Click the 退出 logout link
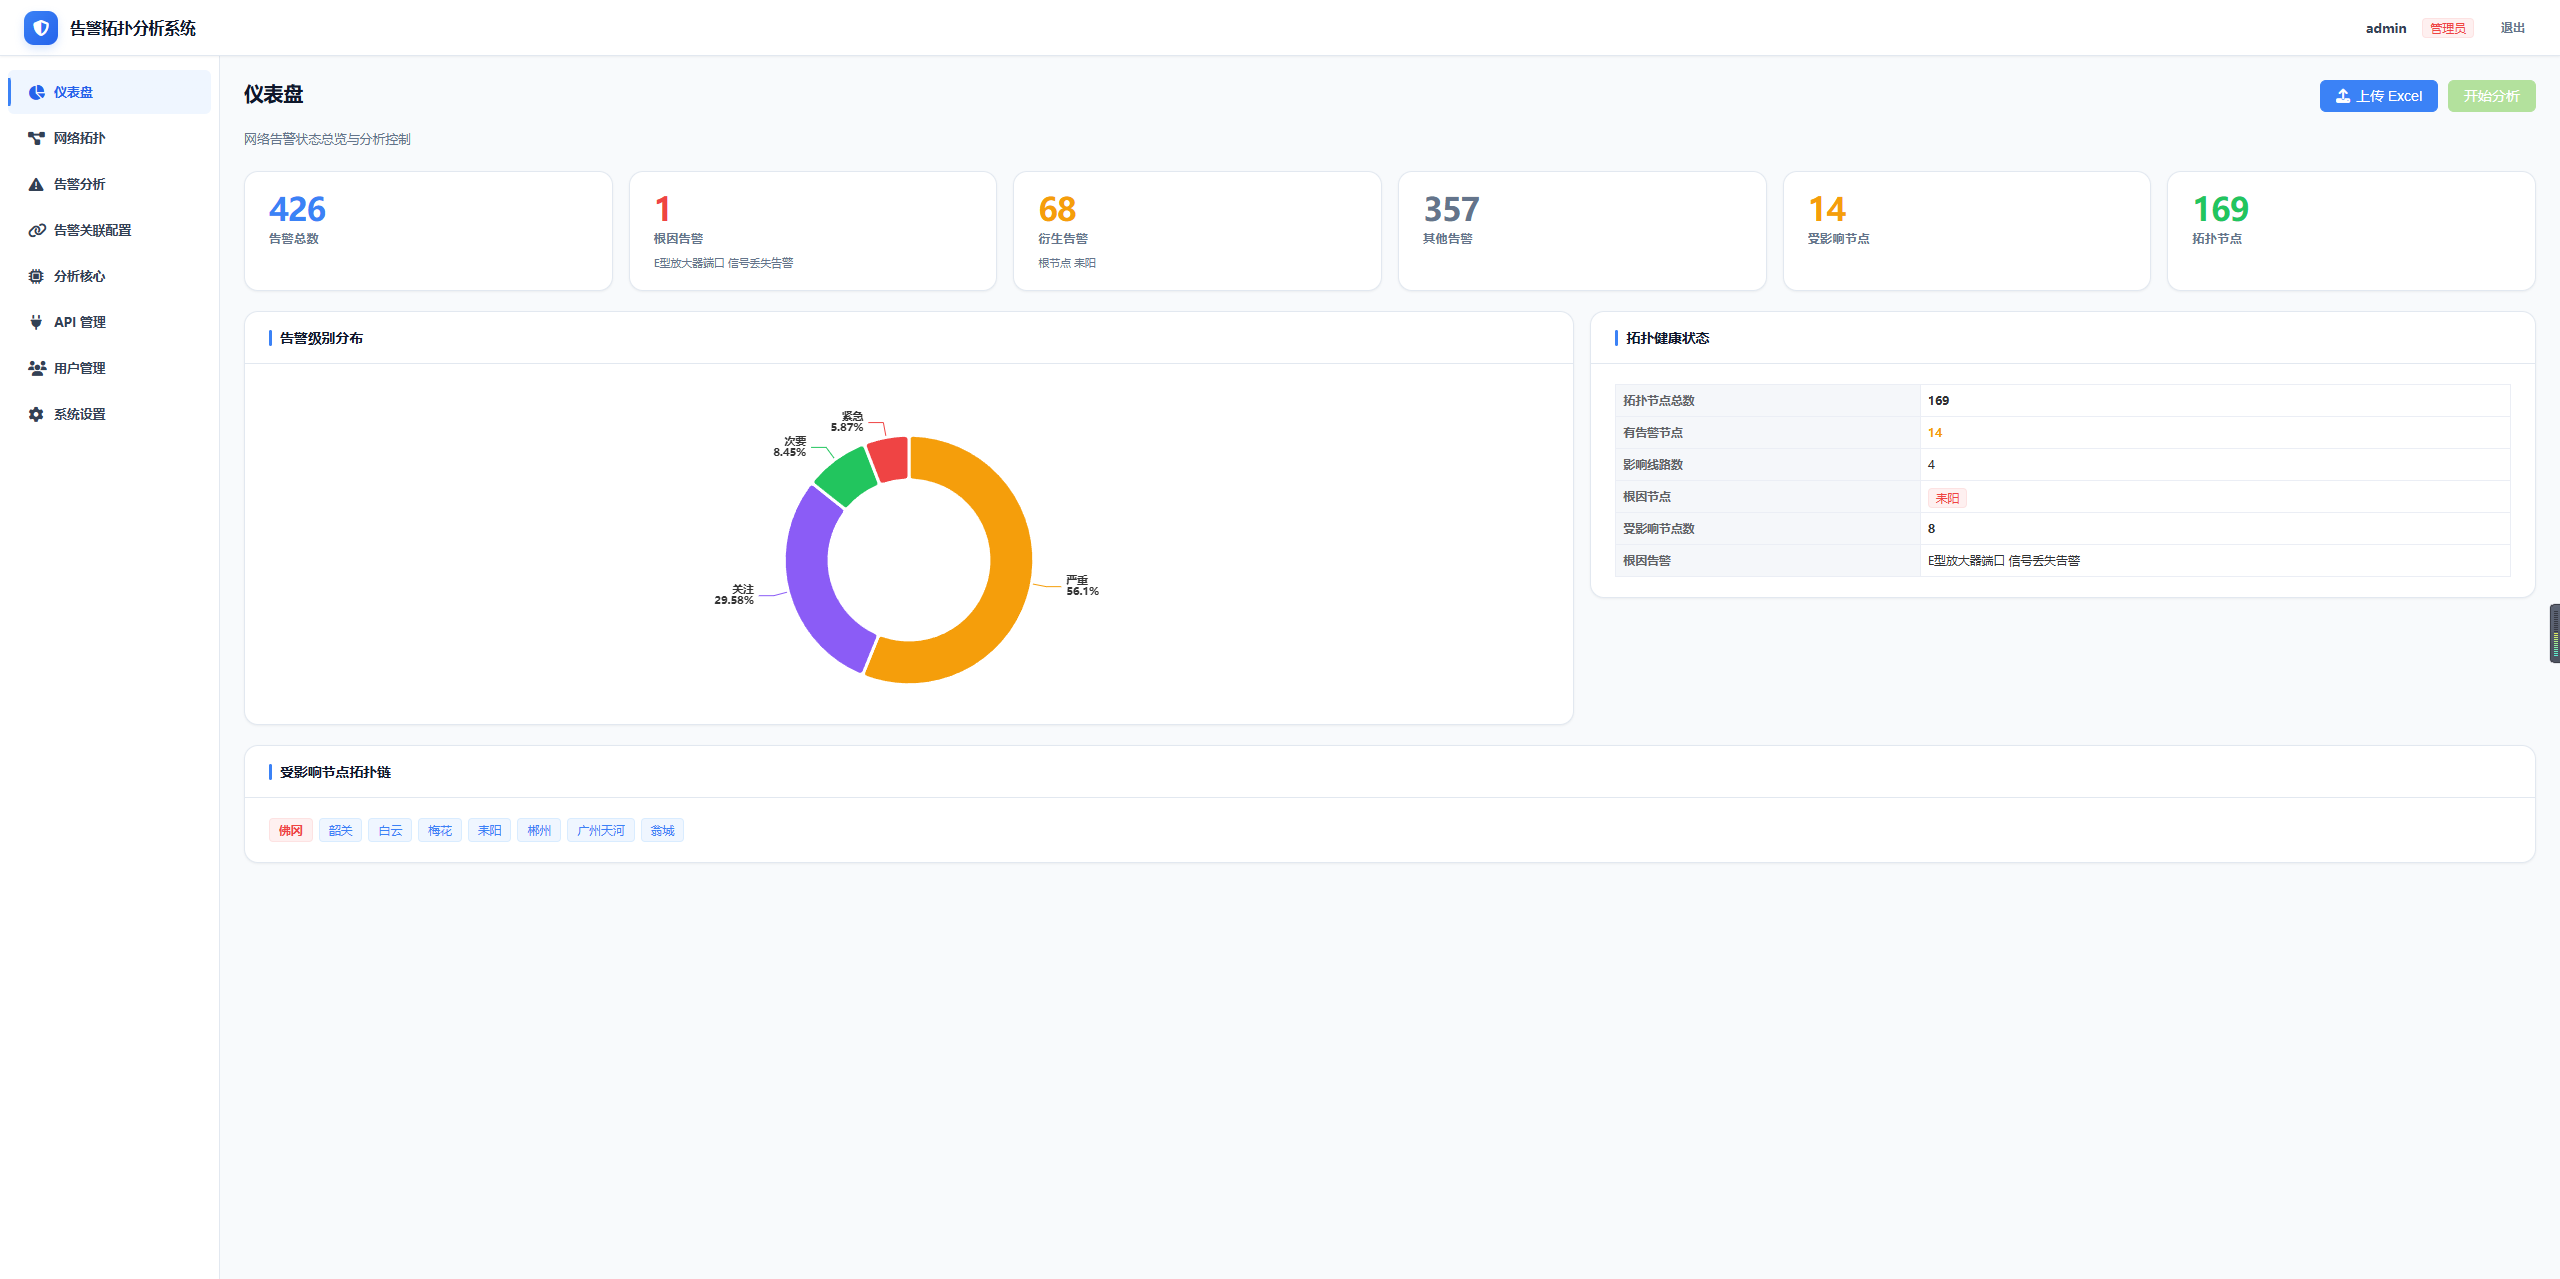 tap(2512, 28)
